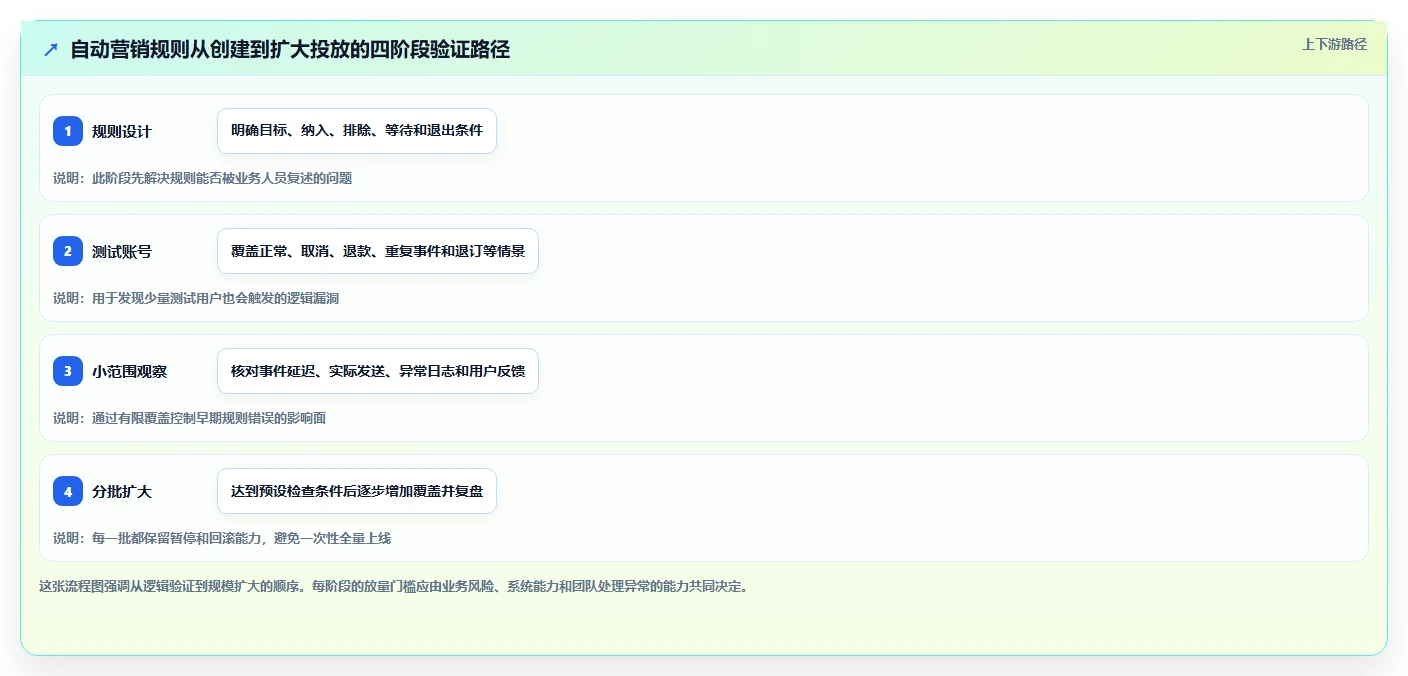Click the 达到预设检查条件后逐步增加覆盖 box
The height and width of the screenshot is (676, 1408).
pyautogui.click(x=357, y=491)
